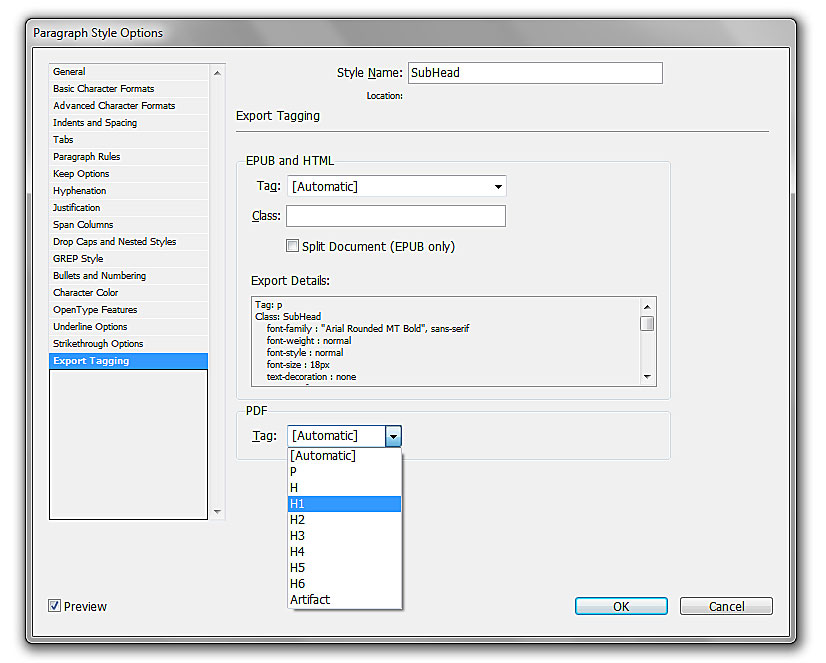Click the Class input field

coord(396,216)
